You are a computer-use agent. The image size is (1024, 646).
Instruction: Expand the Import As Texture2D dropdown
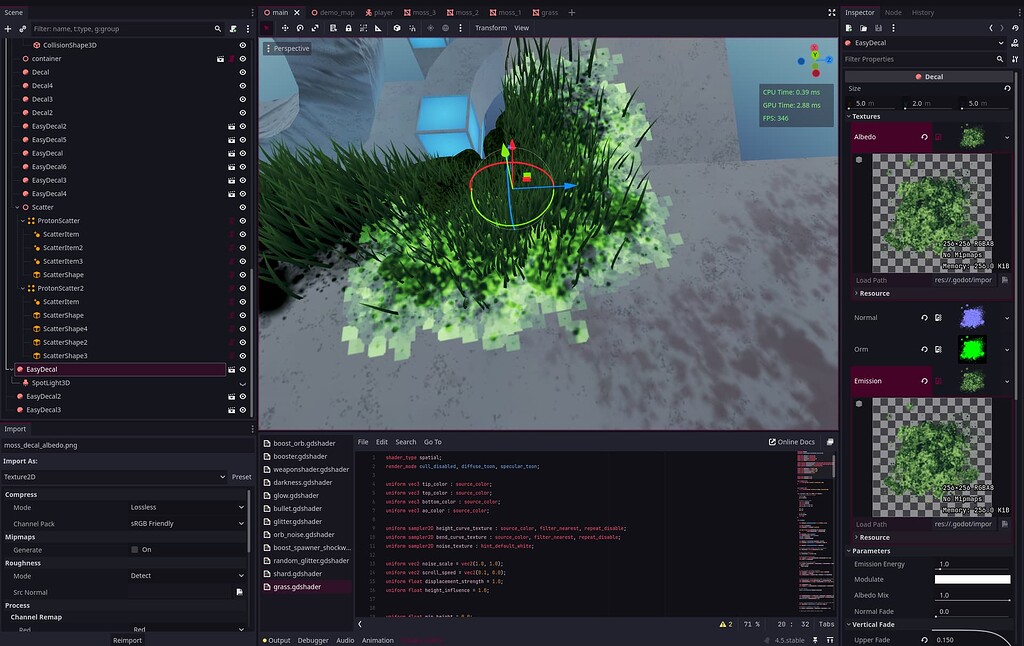coord(114,477)
